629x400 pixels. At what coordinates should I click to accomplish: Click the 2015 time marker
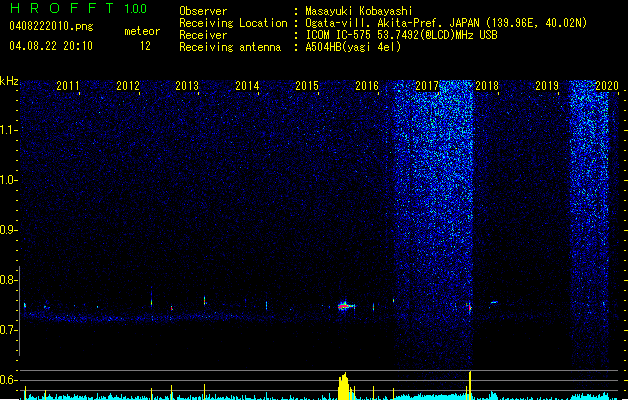point(307,86)
